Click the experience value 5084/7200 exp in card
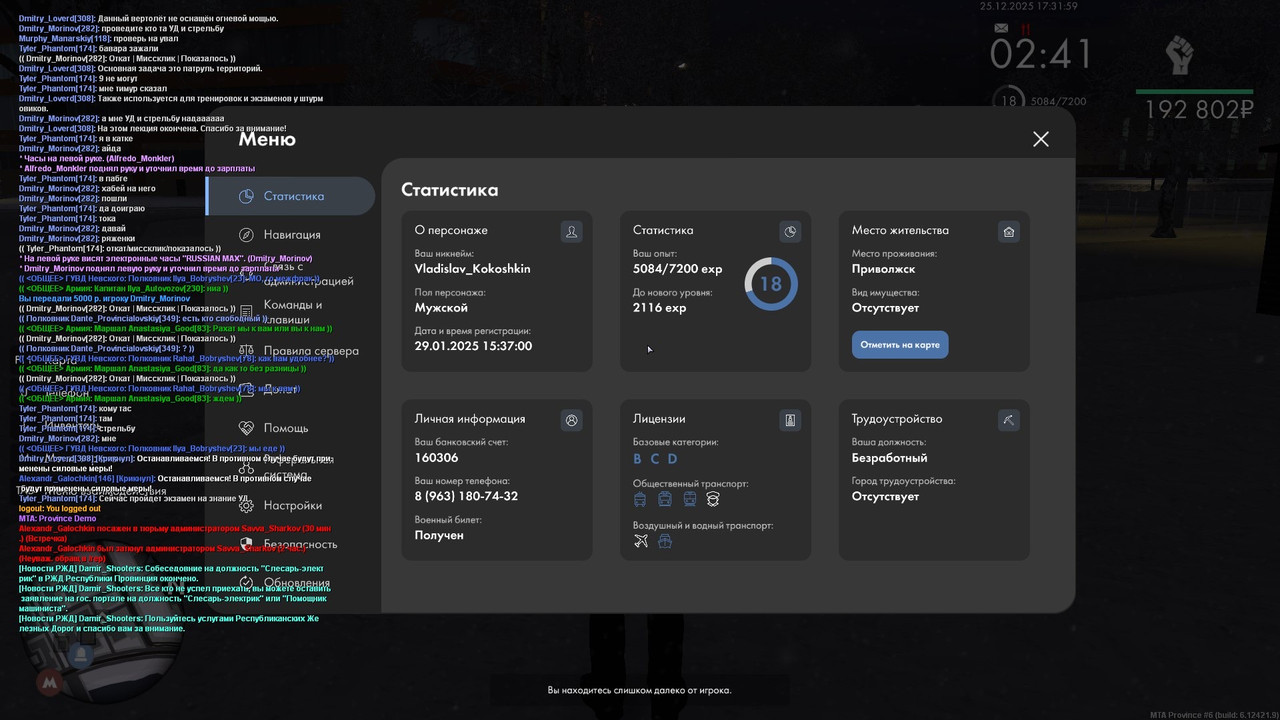This screenshot has height=720, width=1280. pyautogui.click(x=678, y=269)
